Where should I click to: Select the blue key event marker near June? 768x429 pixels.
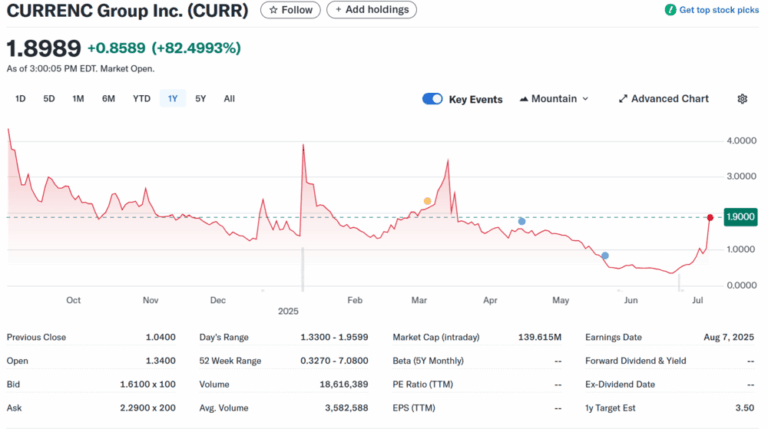[605, 256]
